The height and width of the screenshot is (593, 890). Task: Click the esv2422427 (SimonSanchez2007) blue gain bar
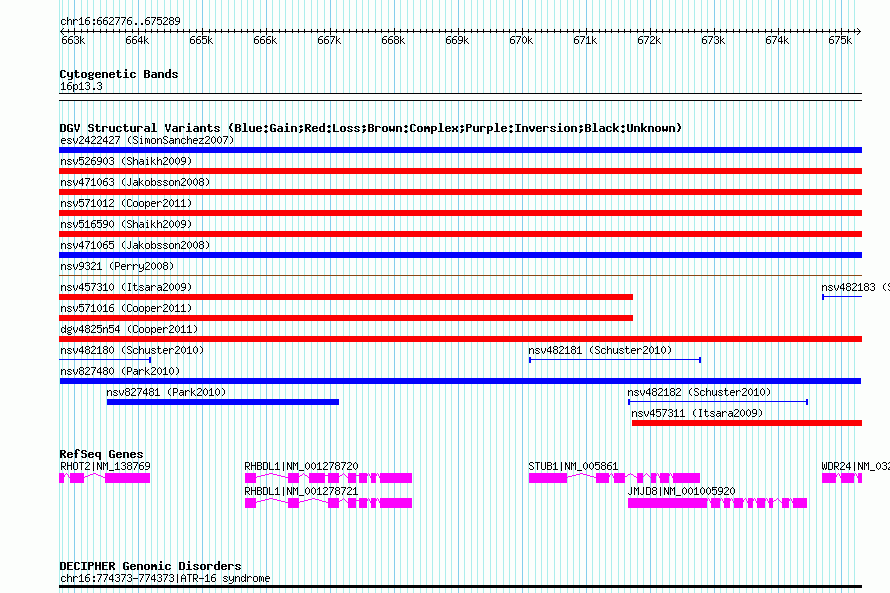pyautogui.click(x=460, y=150)
